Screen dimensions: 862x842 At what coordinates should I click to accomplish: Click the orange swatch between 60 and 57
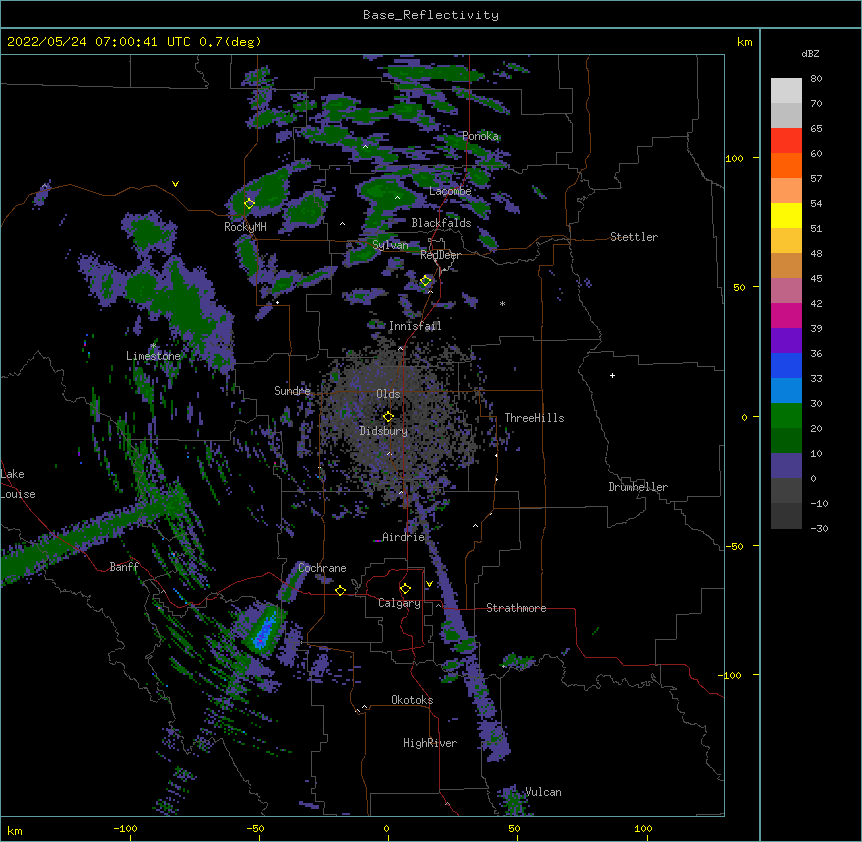pyautogui.click(x=786, y=165)
